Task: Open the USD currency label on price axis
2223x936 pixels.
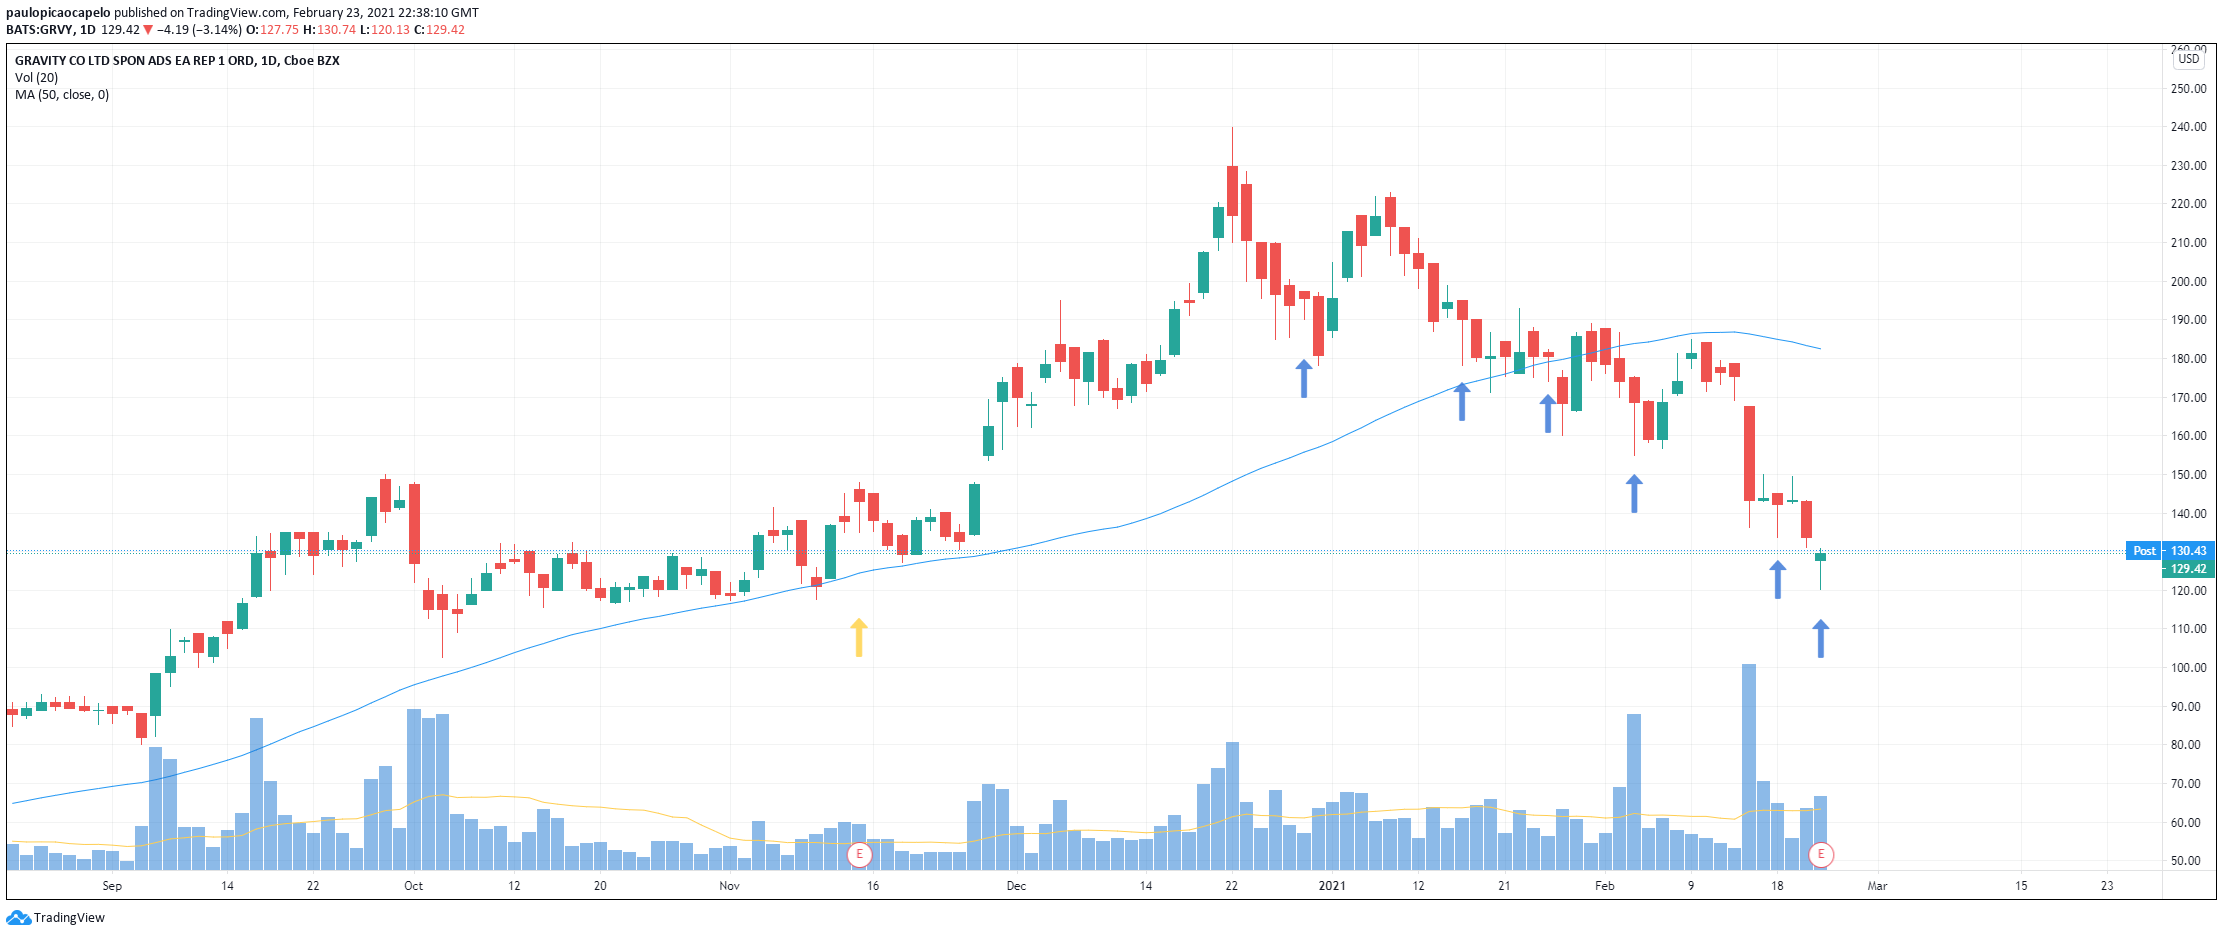Action: point(2189,59)
